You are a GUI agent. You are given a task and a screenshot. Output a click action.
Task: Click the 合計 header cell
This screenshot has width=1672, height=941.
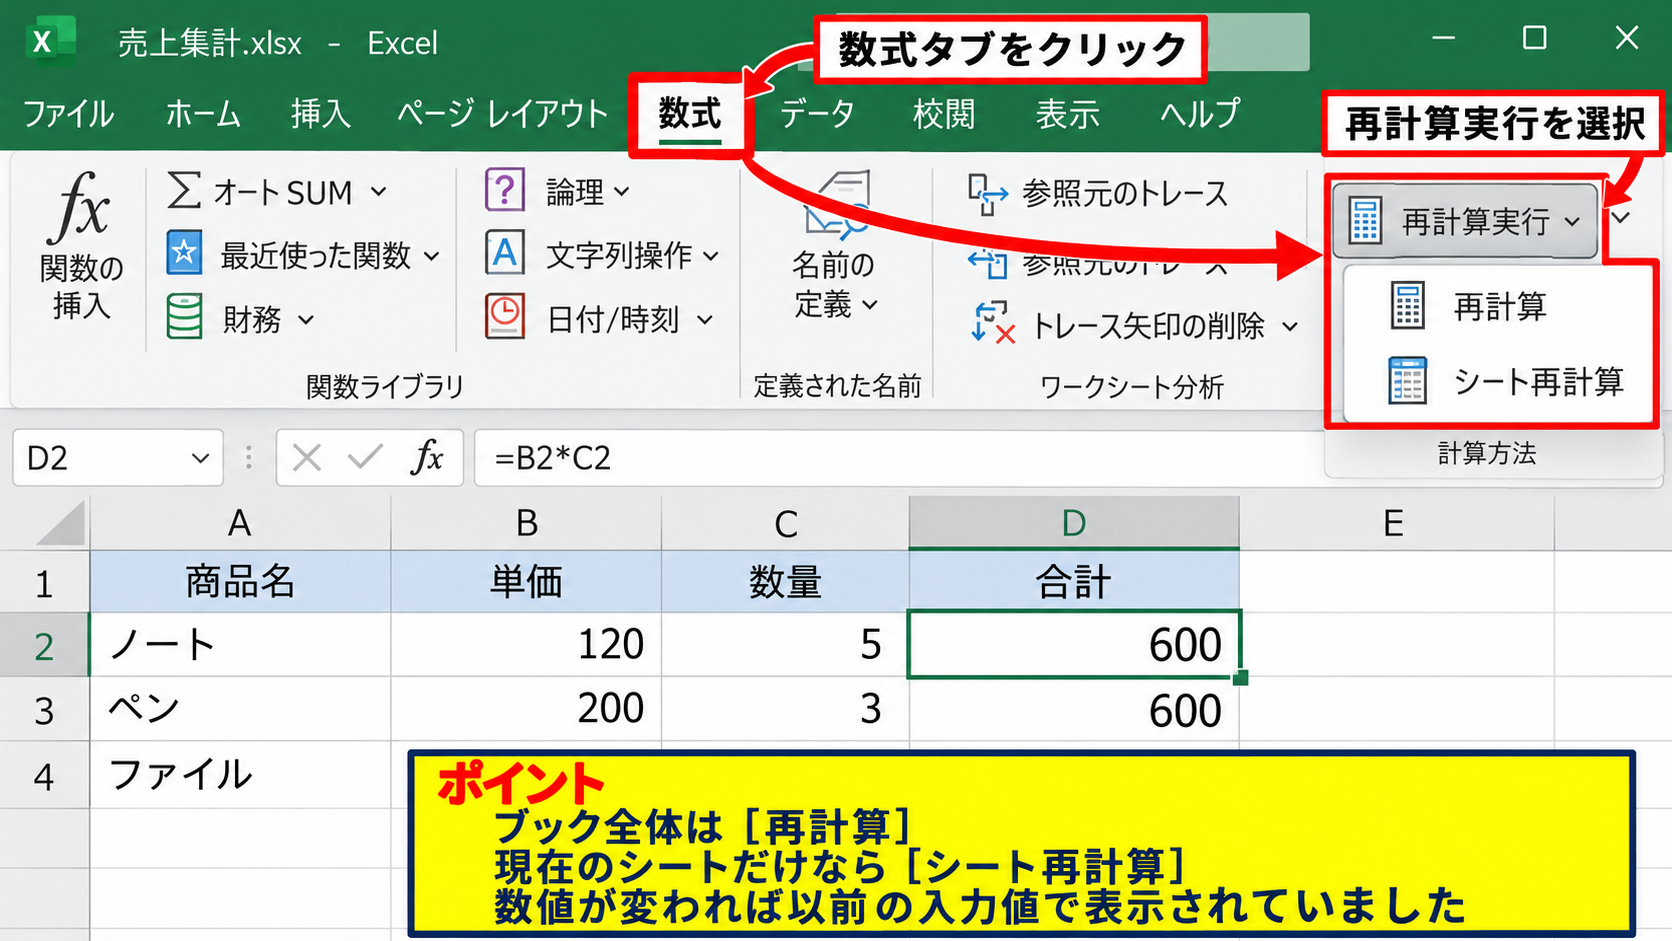pos(1074,582)
